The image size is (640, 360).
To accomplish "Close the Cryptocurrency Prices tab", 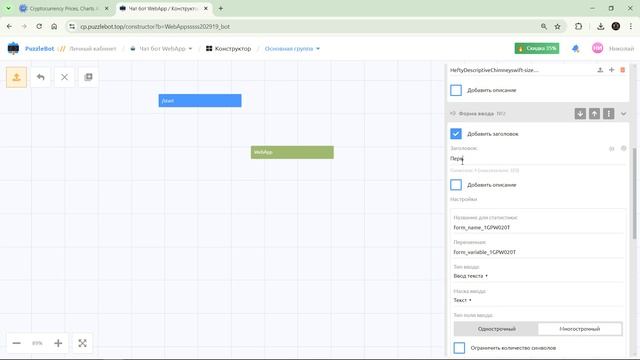I will [x=107, y=8].
